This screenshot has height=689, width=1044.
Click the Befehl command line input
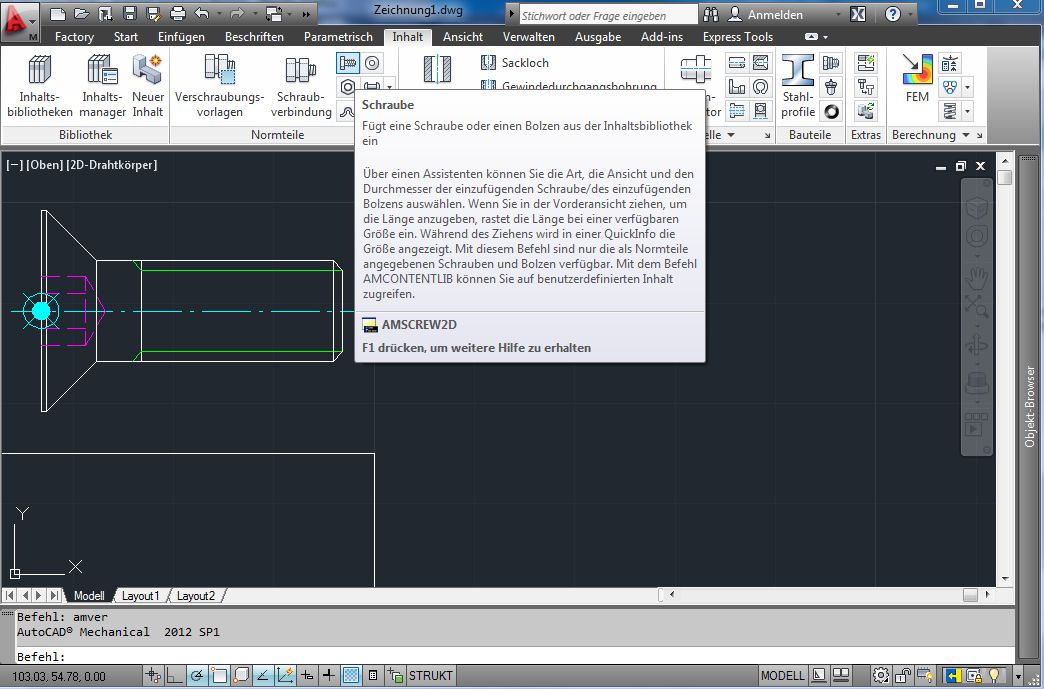(514, 656)
